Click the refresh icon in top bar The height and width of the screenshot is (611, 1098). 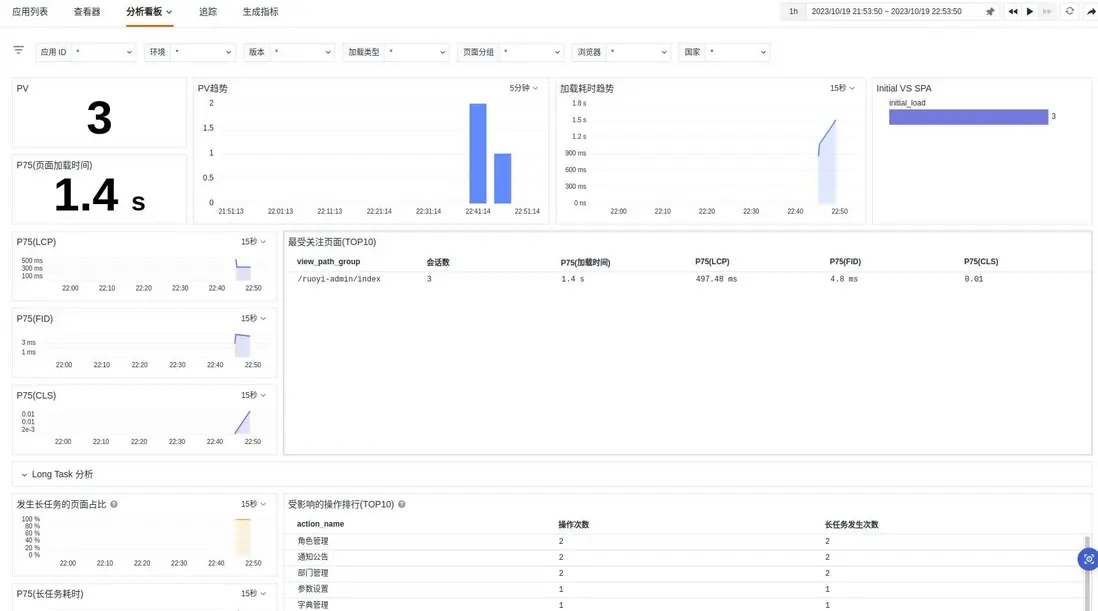tap(1069, 11)
